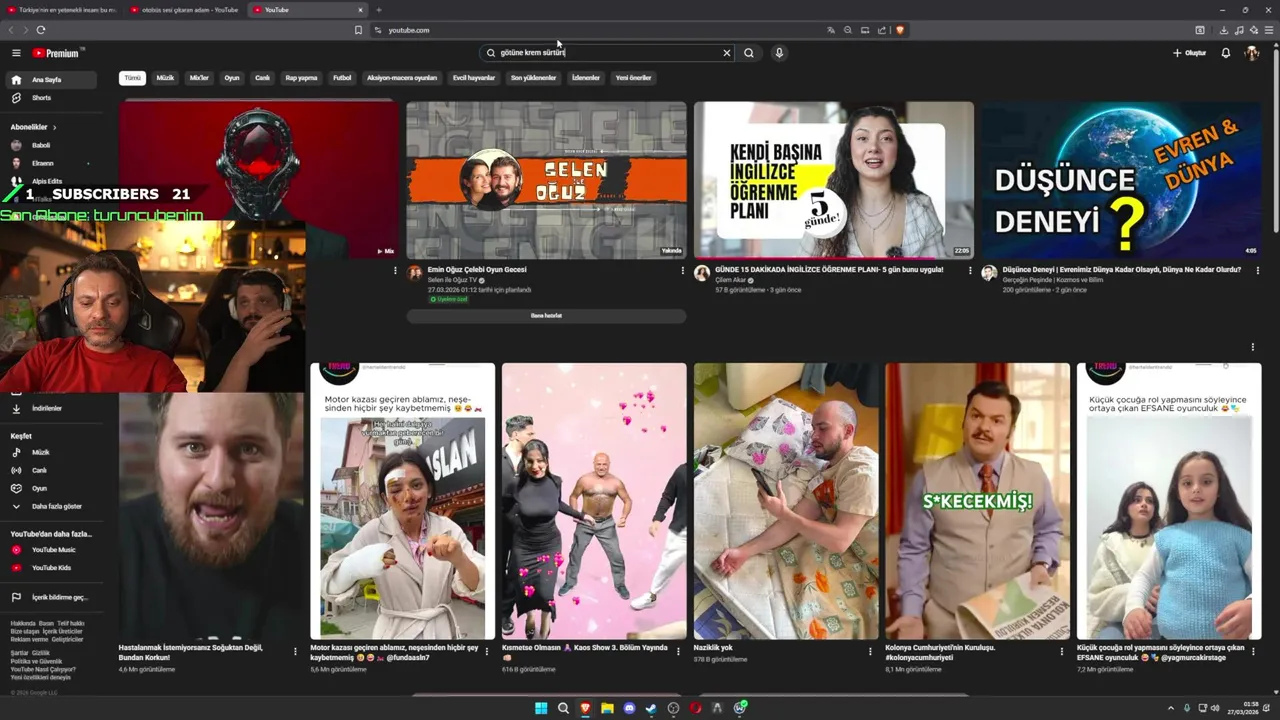1280x720 pixels.
Task: Open the Nazikik yok Short
Action: (x=786, y=501)
